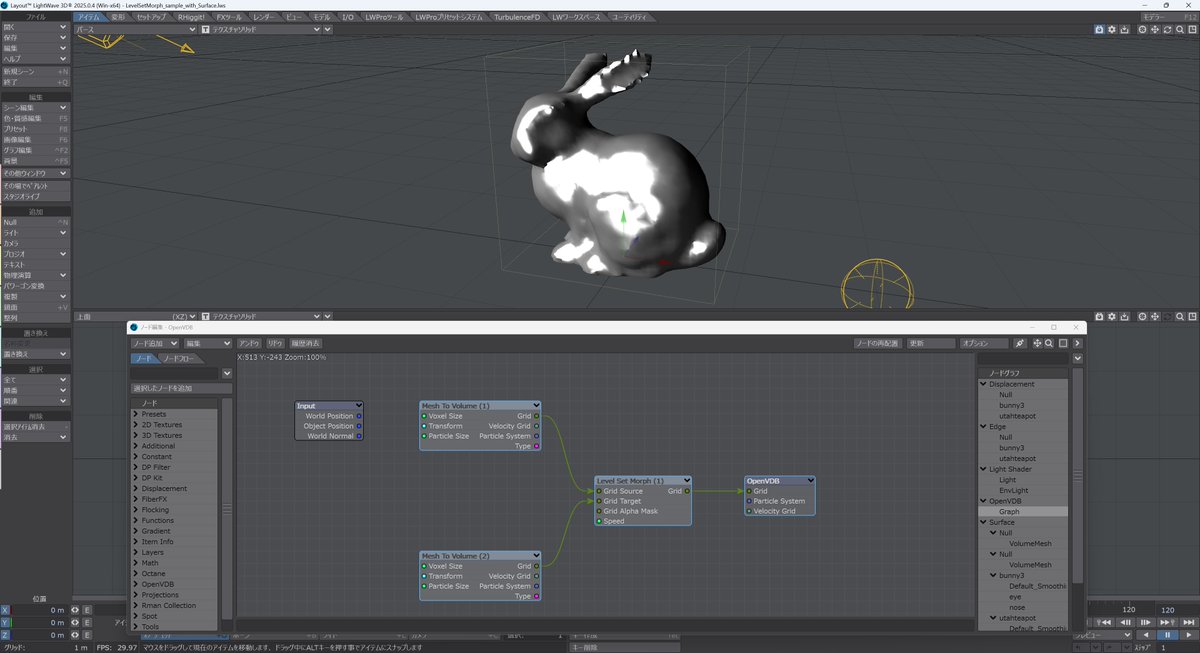
Task: Maximize the perspective viewport with the layout icon
Action: pyautogui.click(x=1192, y=30)
